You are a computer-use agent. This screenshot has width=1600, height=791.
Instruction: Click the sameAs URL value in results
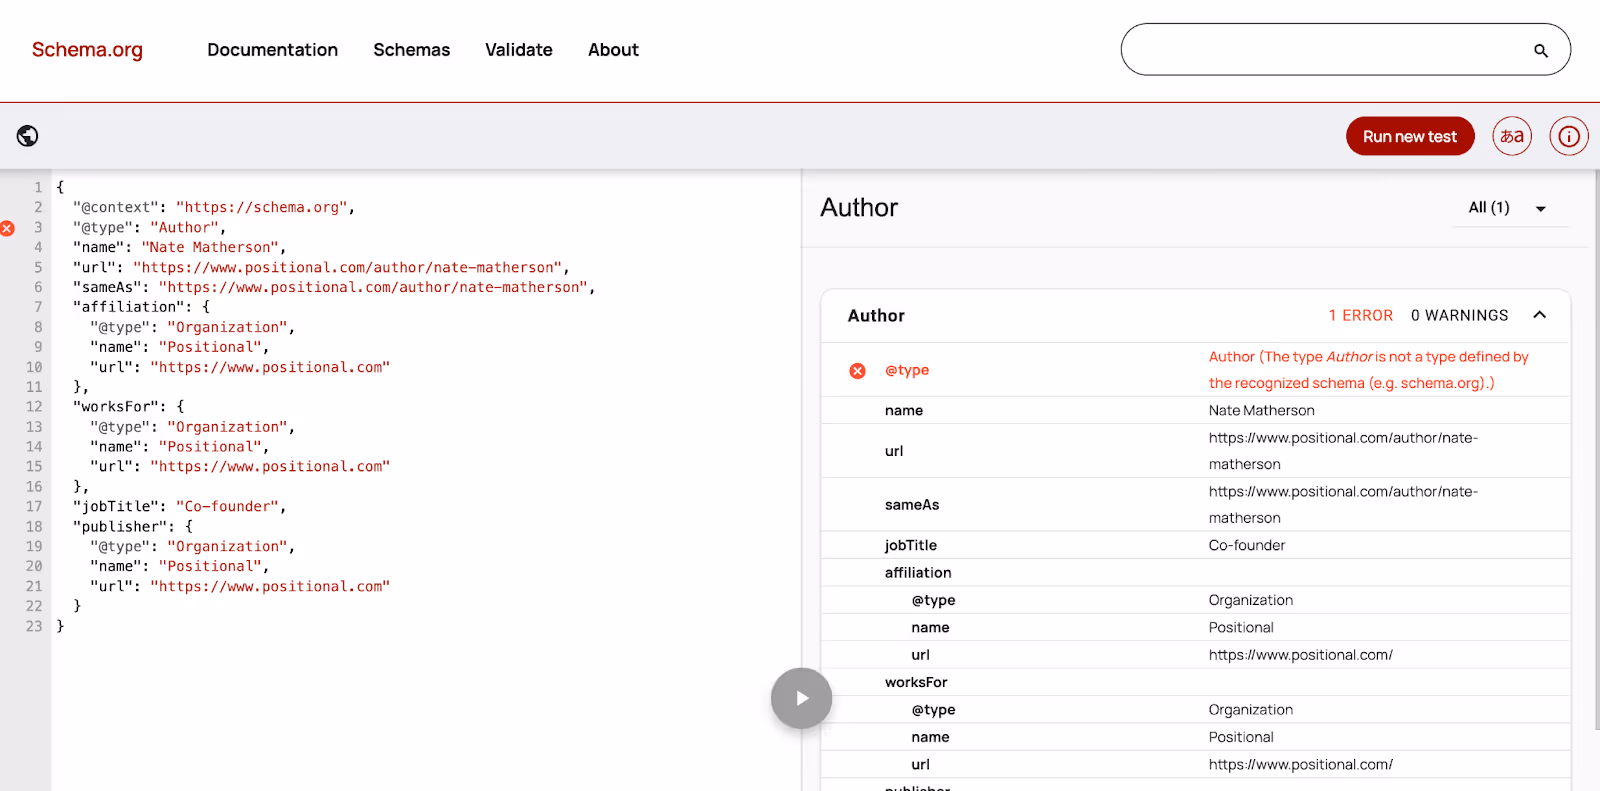point(1343,505)
